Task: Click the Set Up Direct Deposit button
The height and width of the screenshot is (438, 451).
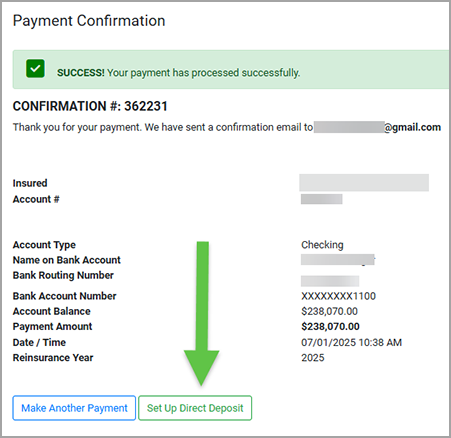Action: pos(195,408)
